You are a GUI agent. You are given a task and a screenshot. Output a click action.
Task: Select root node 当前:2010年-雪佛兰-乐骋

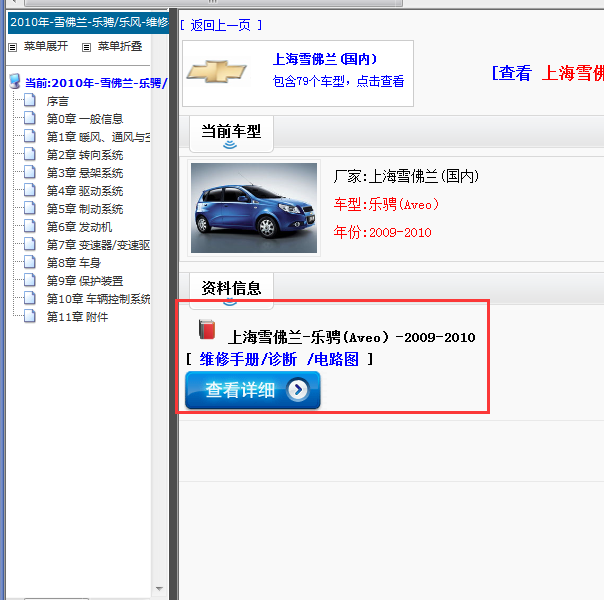(x=96, y=83)
